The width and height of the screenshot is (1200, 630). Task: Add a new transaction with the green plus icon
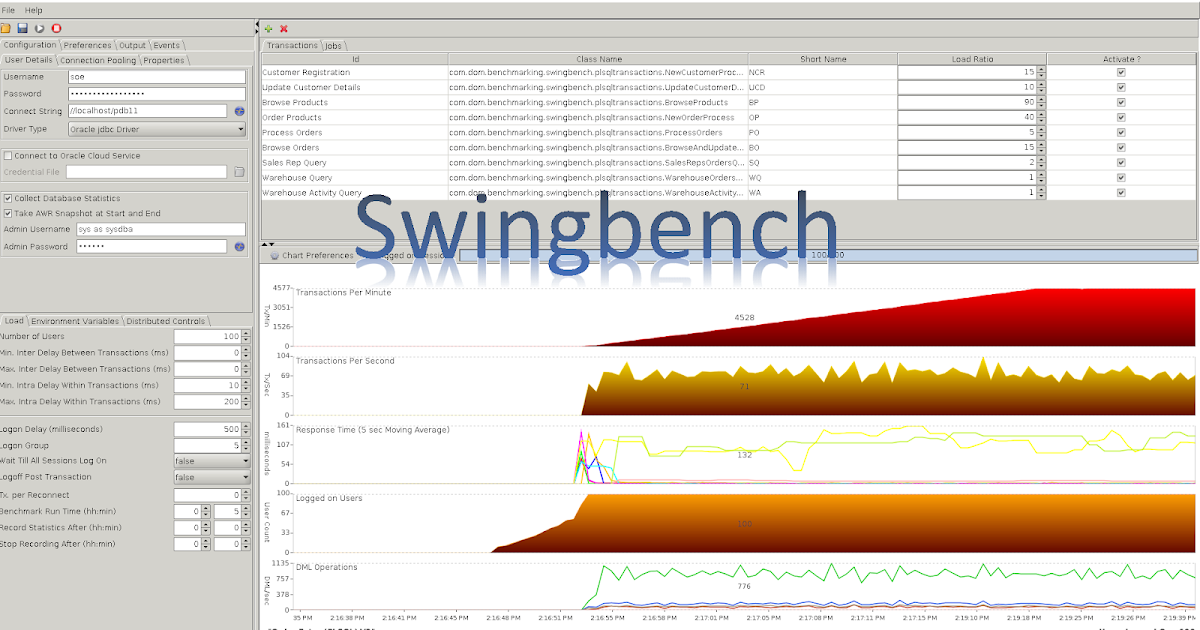pyautogui.click(x=267, y=29)
